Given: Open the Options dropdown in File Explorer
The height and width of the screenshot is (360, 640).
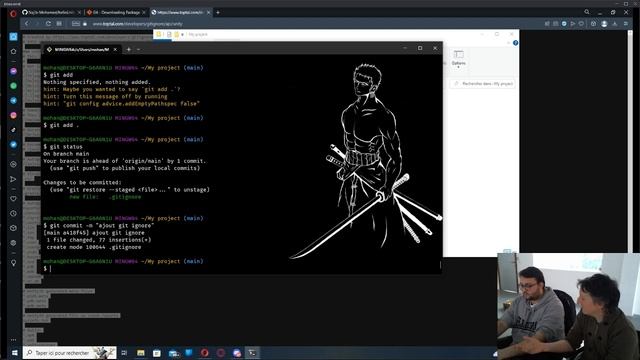Looking at the screenshot, I should click(x=458, y=58).
